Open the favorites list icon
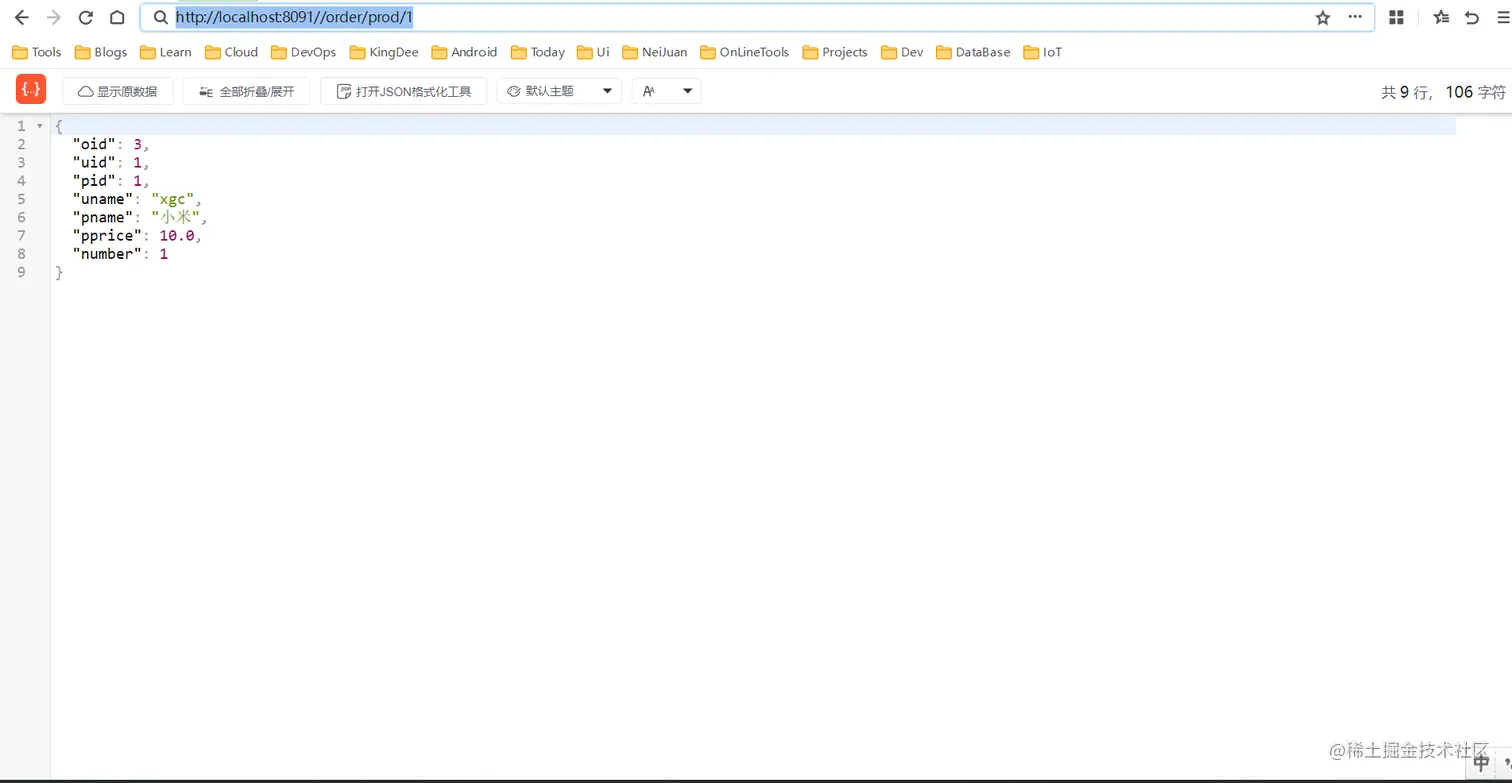The image size is (1512, 783). click(x=1441, y=18)
